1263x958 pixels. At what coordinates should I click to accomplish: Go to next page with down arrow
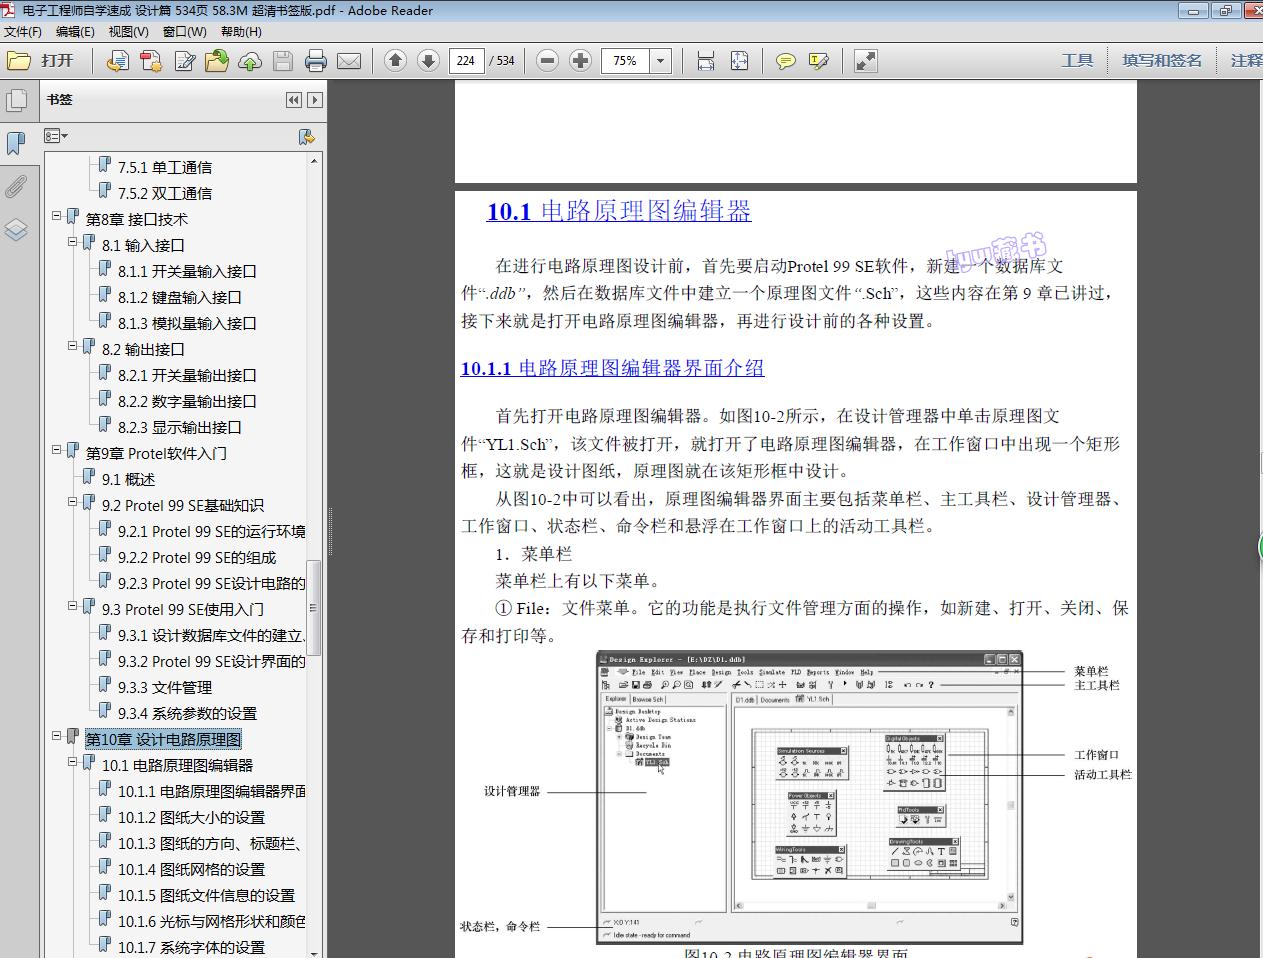[428, 61]
